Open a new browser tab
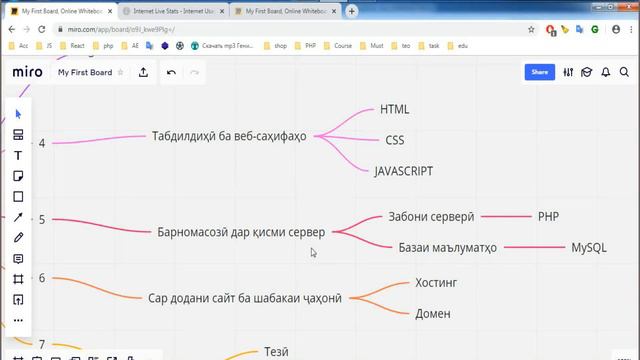This screenshot has width=640, height=360. (x=351, y=11)
